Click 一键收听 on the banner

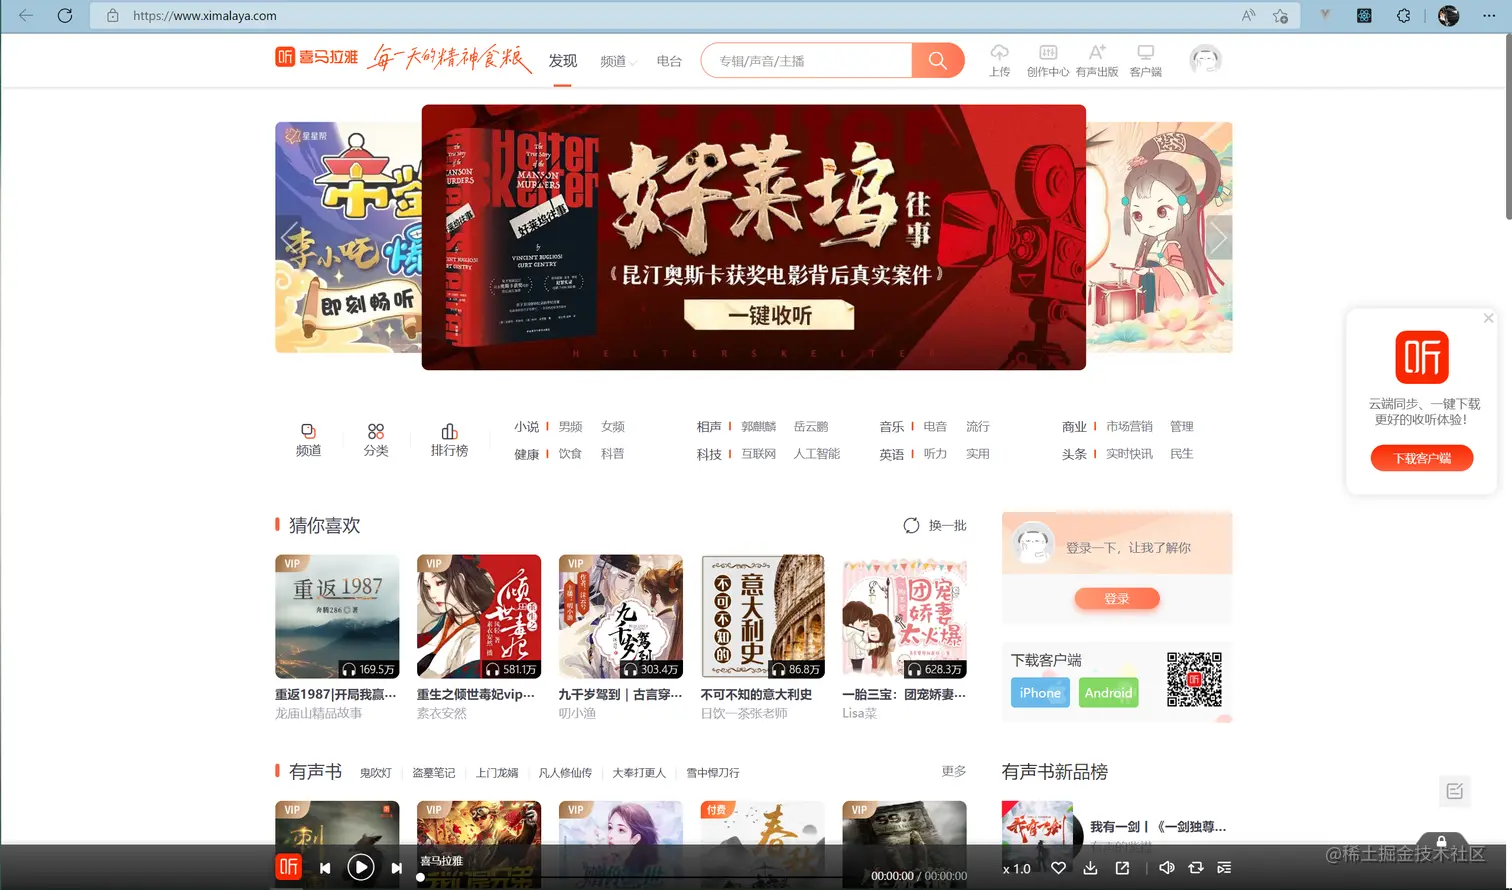point(769,316)
